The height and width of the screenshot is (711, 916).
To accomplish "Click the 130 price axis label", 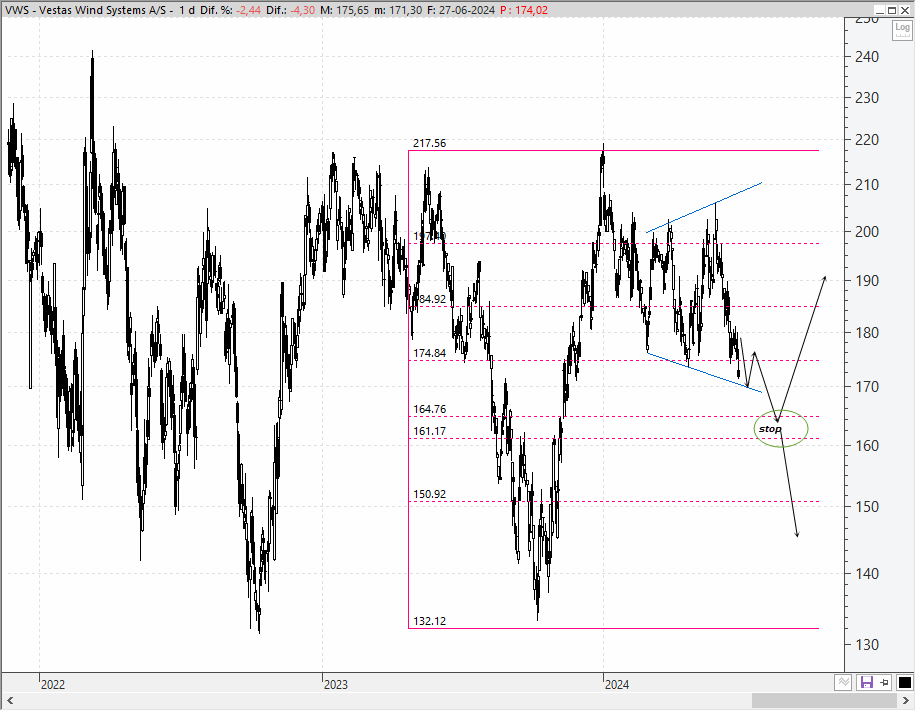I will [867, 644].
